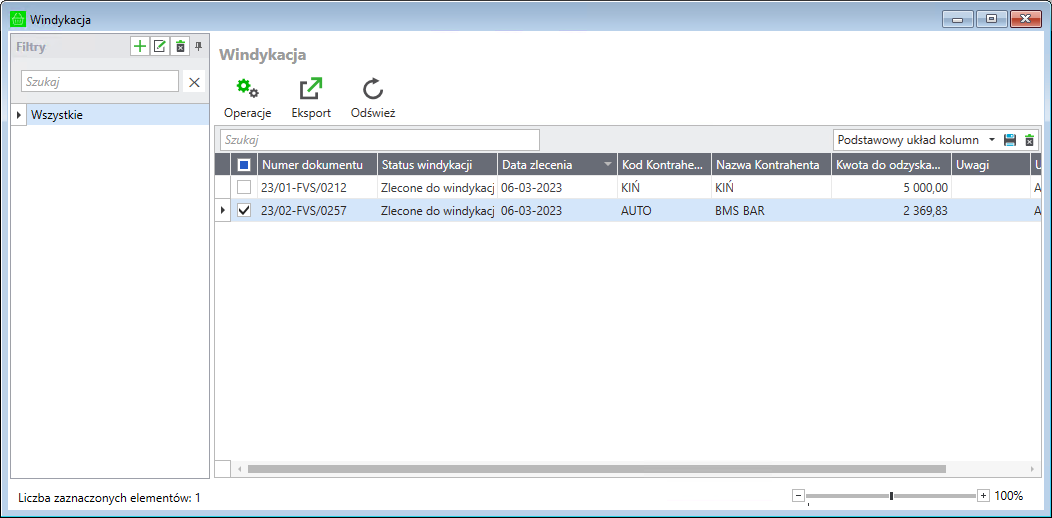Click the table search field
Screen dimensions: 1052x518
click(380, 140)
